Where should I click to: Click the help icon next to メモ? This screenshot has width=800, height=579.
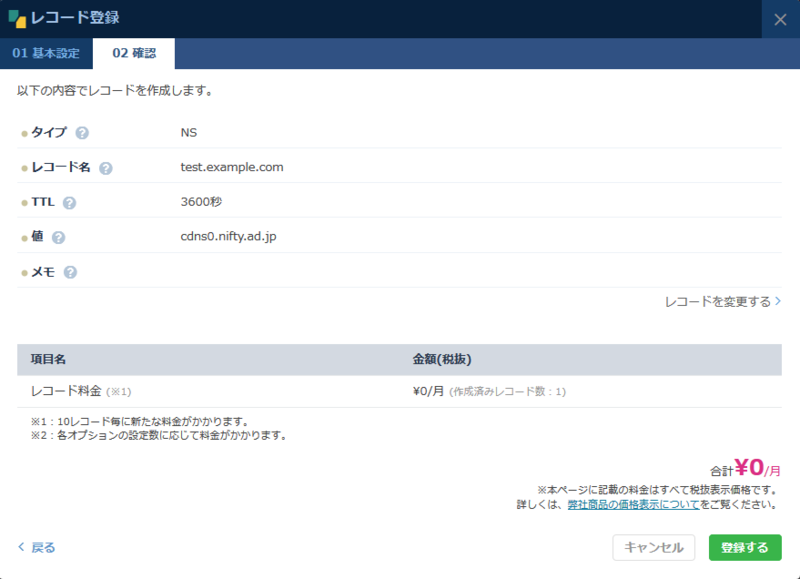pyautogui.click(x=70, y=272)
